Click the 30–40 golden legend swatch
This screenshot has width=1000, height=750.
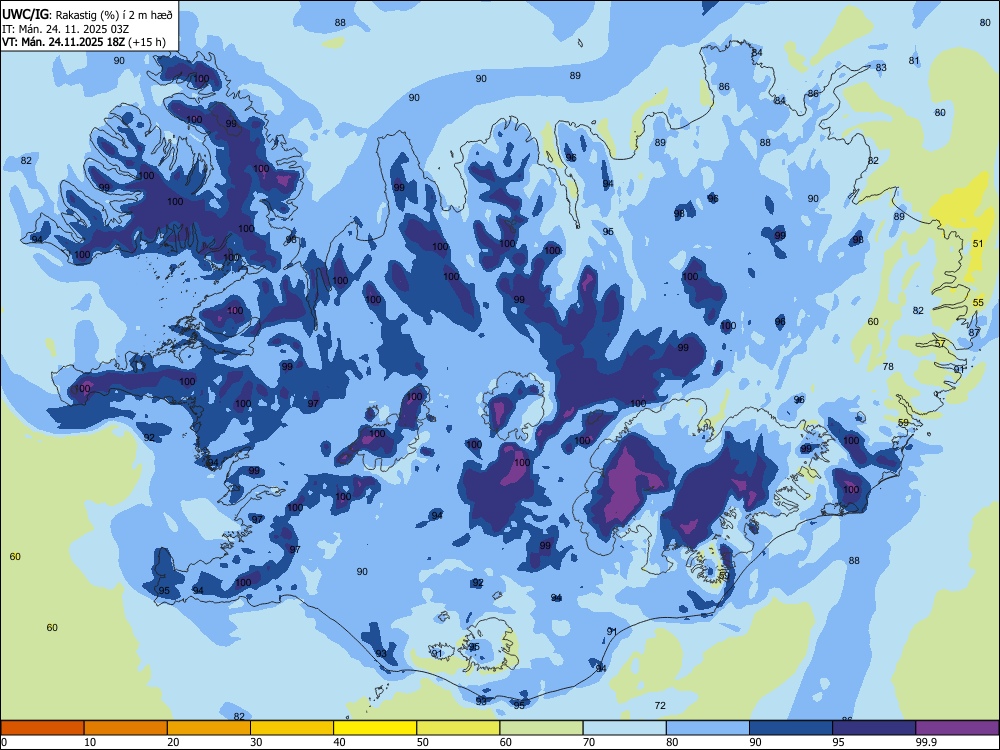pos(291,728)
